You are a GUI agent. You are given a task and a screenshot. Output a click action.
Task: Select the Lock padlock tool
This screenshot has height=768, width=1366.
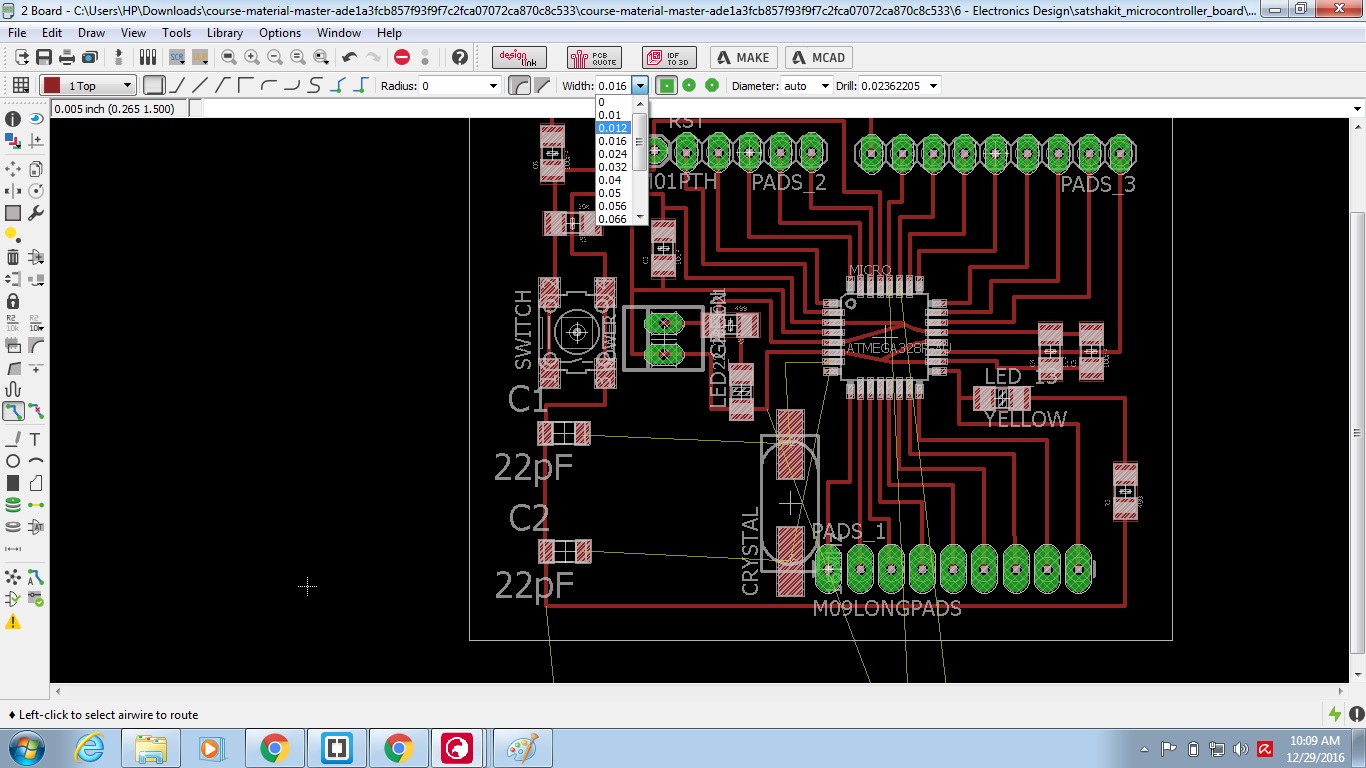tap(13, 301)
